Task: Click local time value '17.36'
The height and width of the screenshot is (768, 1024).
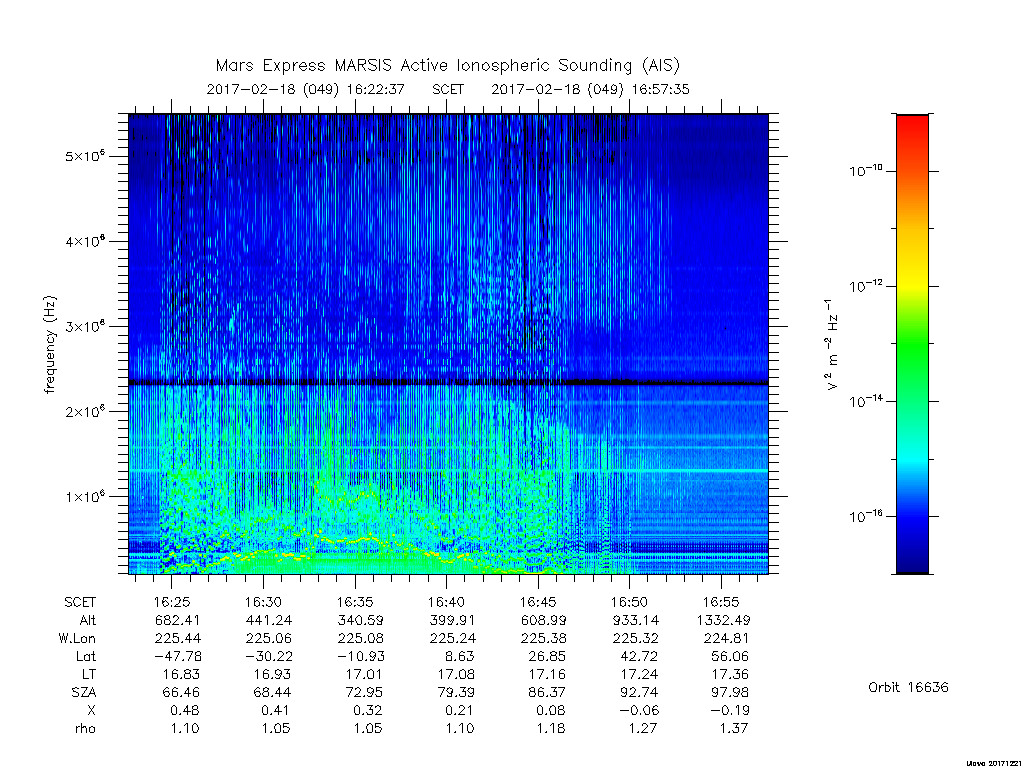Action: [x=731, y=674]
